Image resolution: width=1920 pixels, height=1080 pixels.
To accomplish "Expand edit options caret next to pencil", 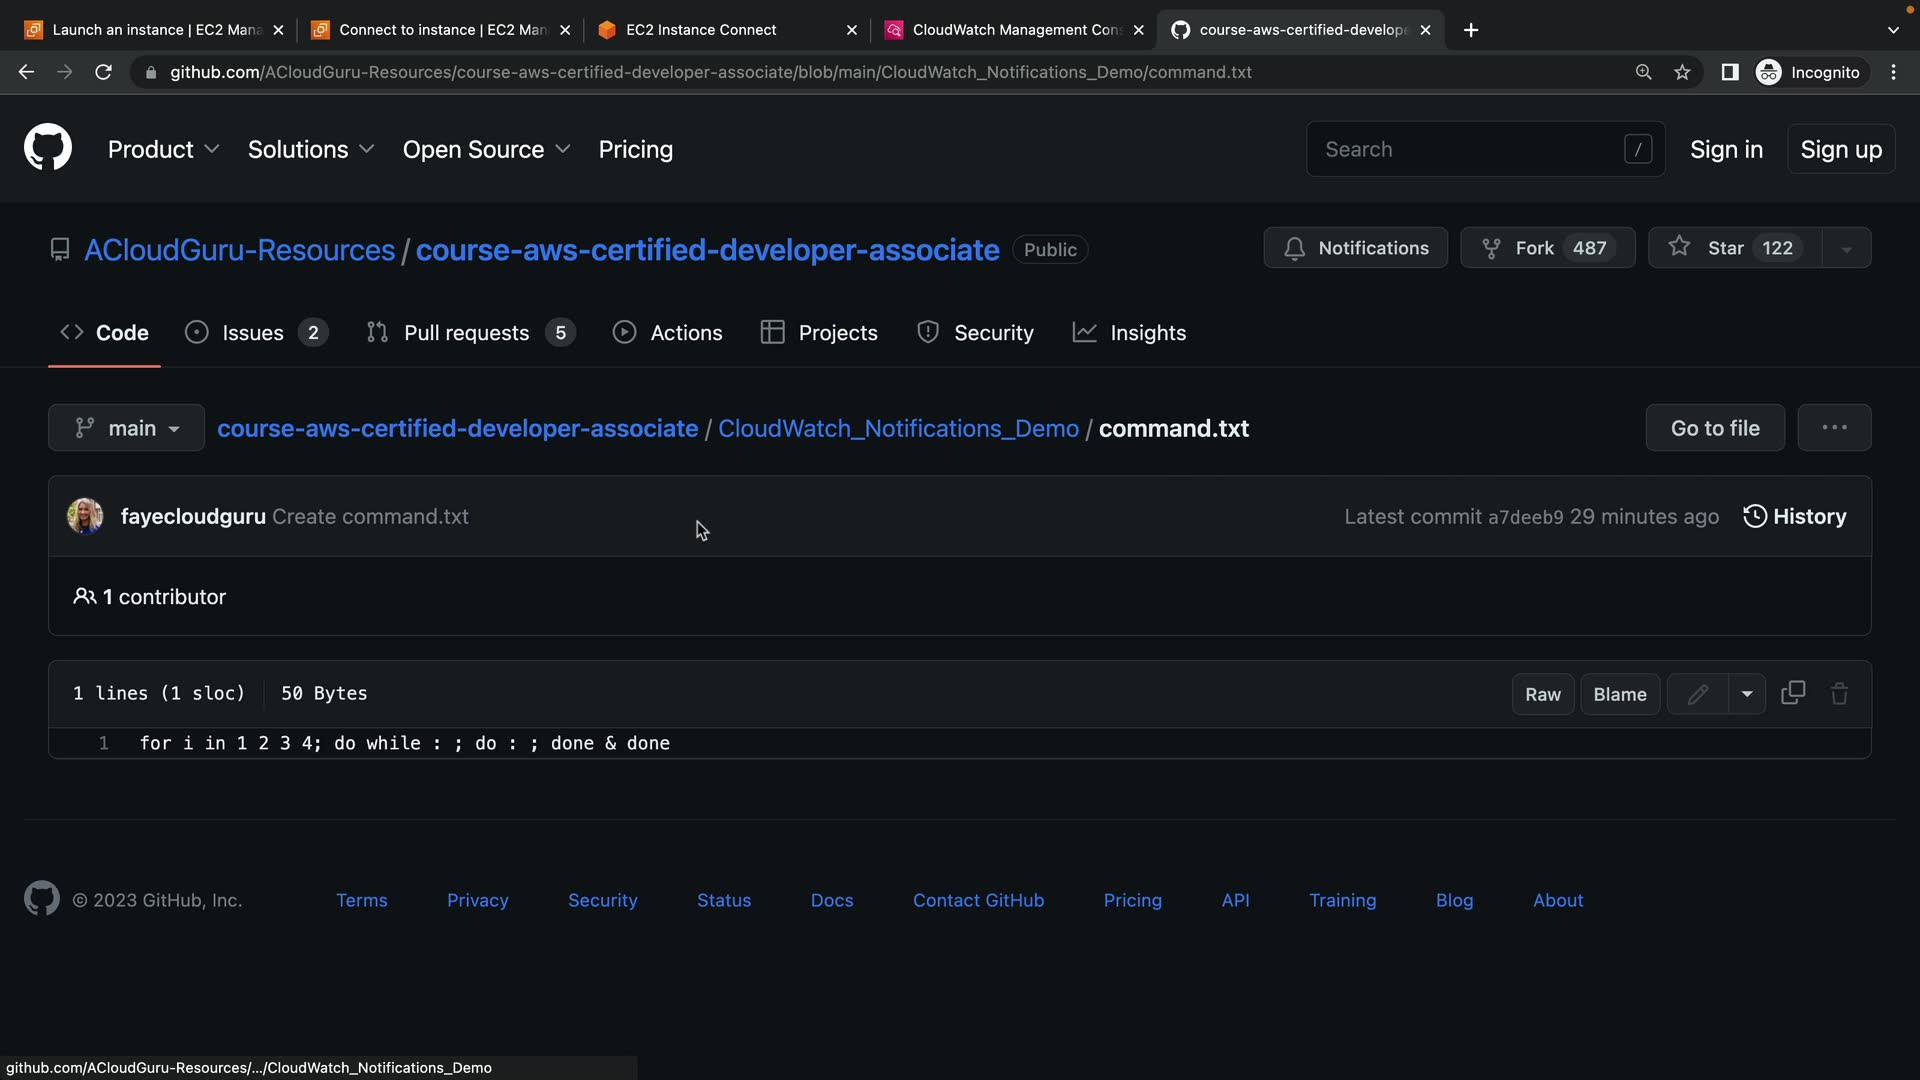I will [x=1746, y=694].
